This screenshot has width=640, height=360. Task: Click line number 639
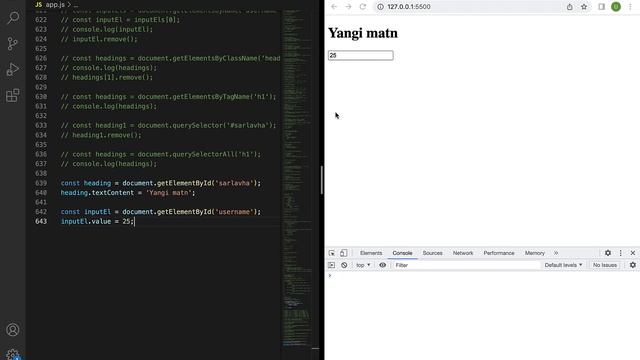click(x=41, y=183)
